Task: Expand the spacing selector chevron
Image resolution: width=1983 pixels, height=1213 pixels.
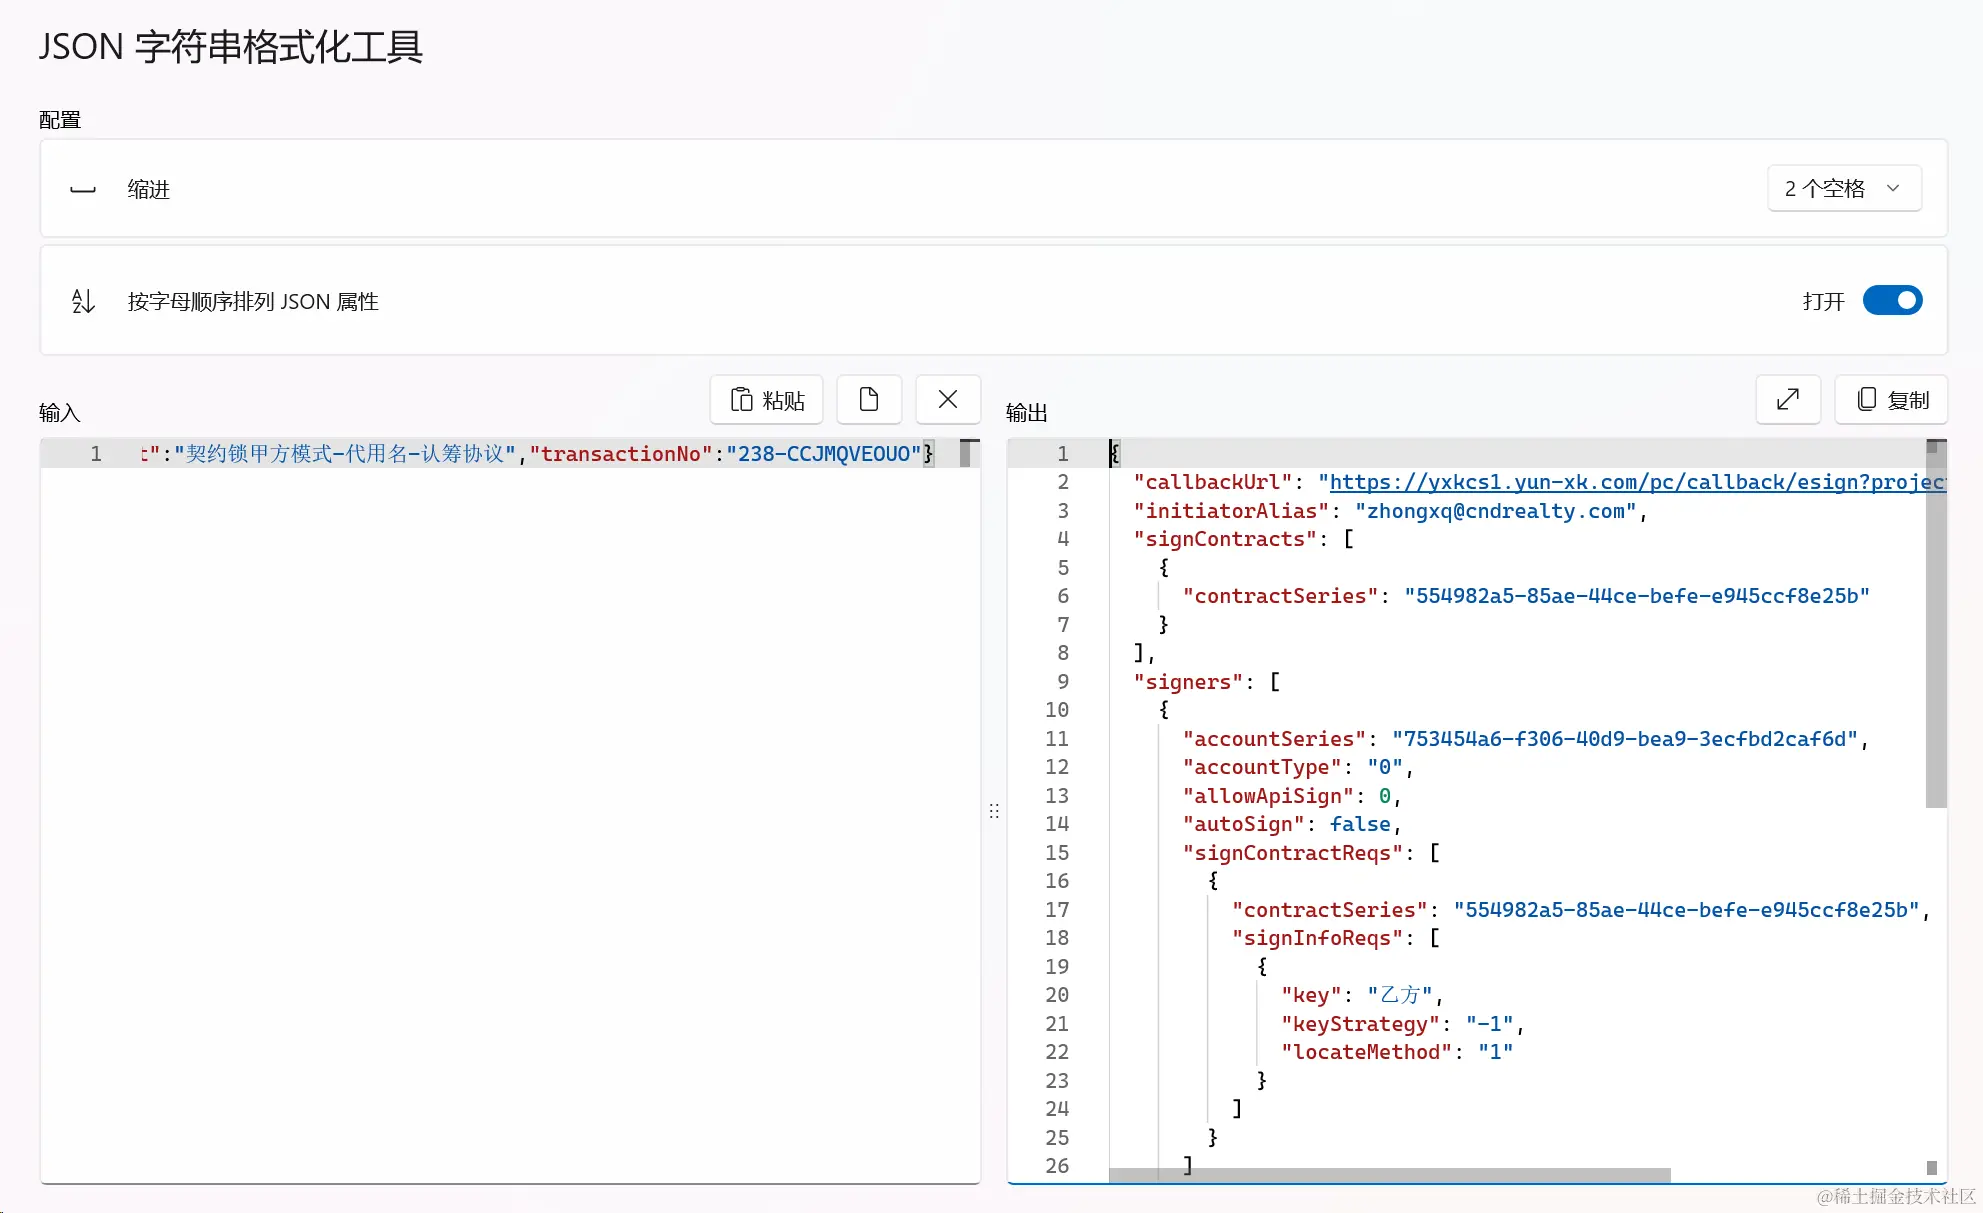Action: pos(1892,188)
